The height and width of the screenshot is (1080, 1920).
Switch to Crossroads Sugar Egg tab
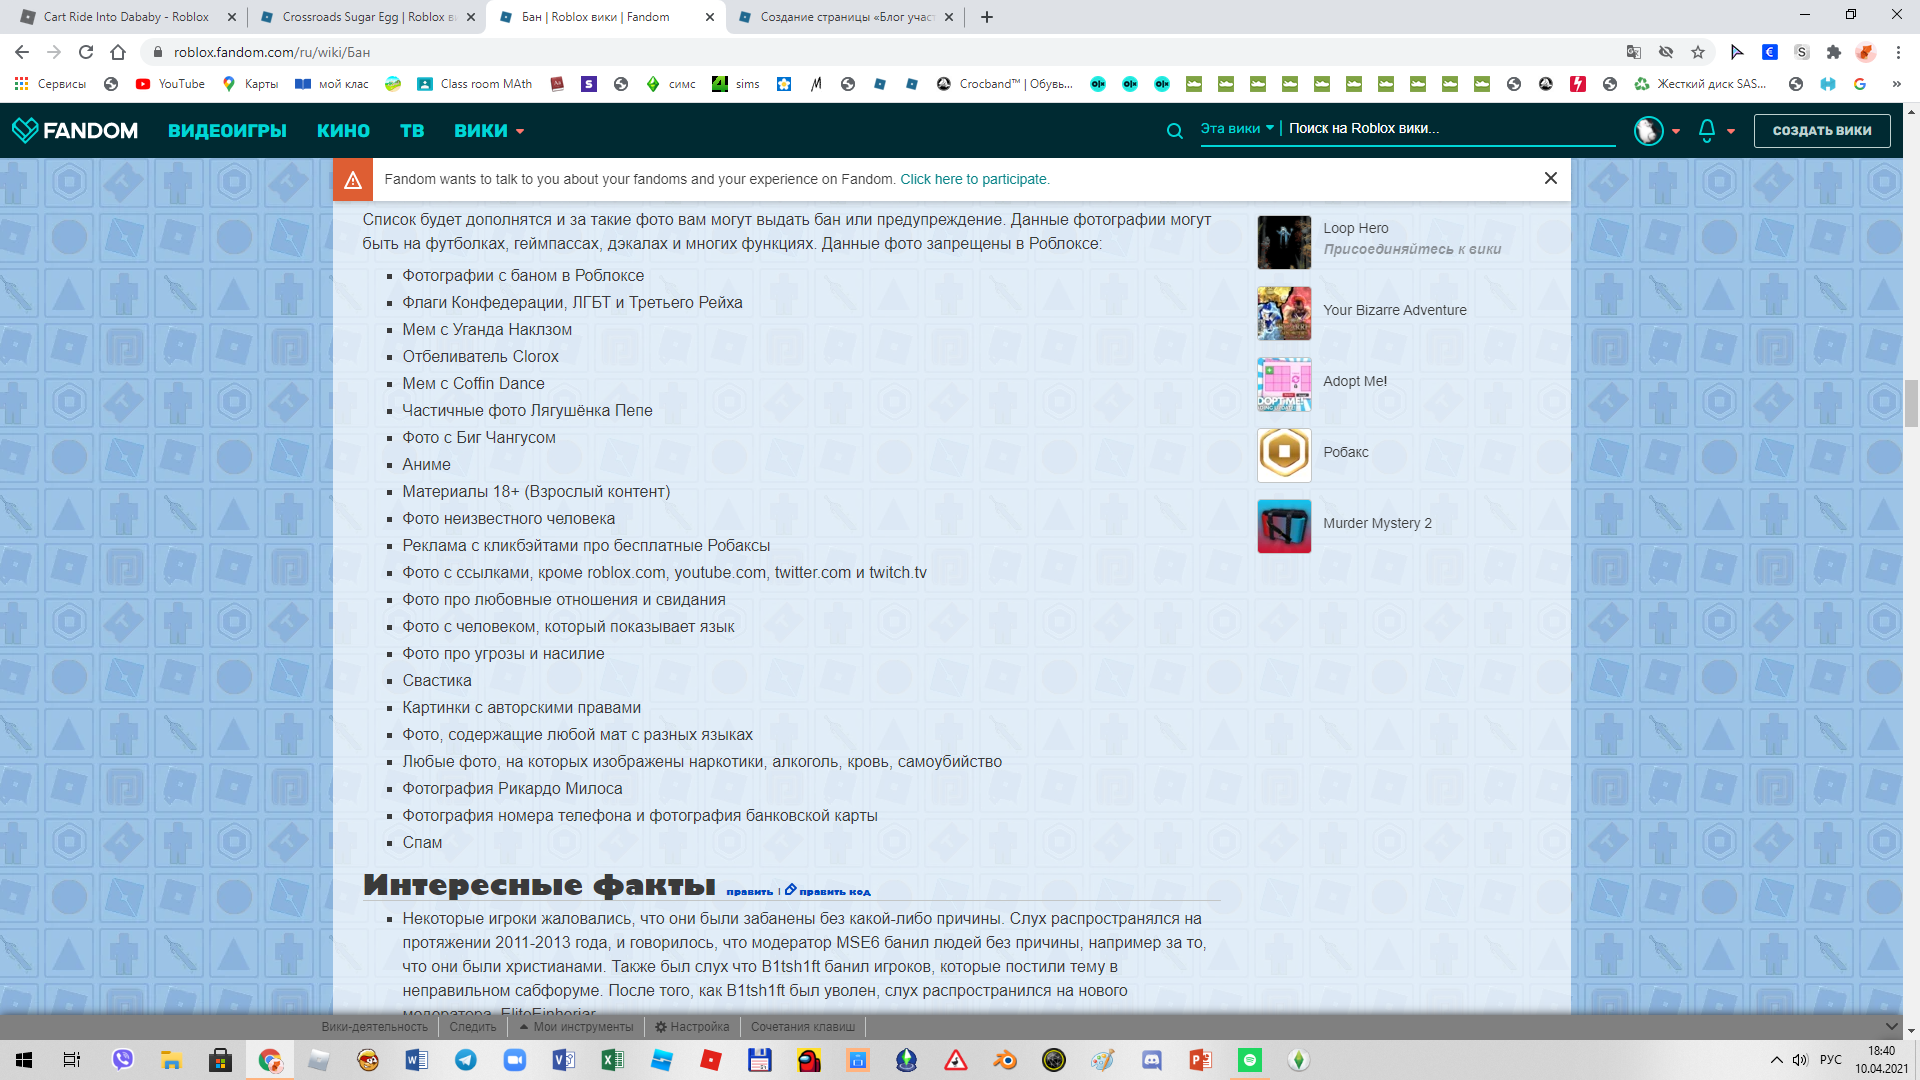point(366,17)
